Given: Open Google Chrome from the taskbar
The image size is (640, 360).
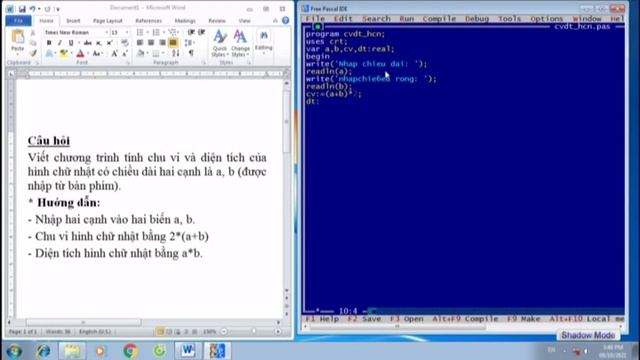Looking at the screenshot, I should [x=130, y=351].
